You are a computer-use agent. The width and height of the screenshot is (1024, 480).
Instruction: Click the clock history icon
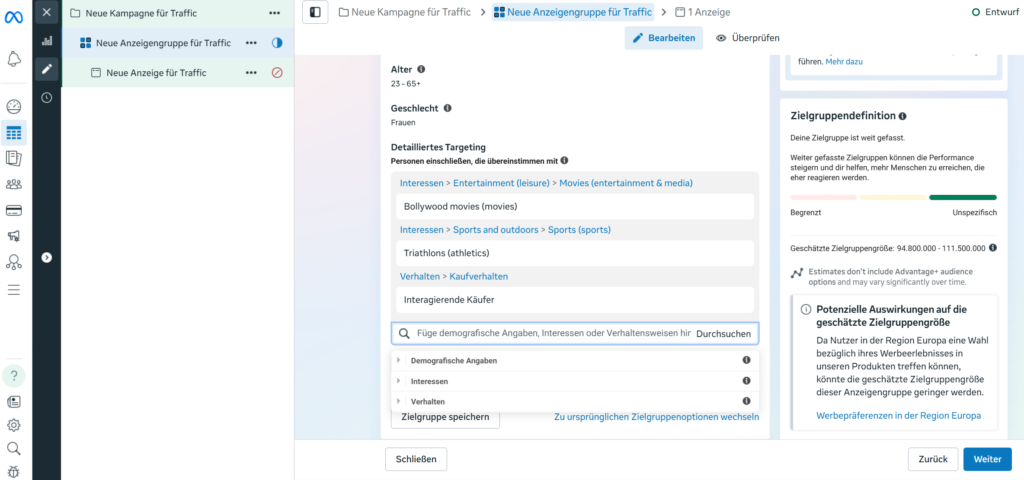click(46, 98)
